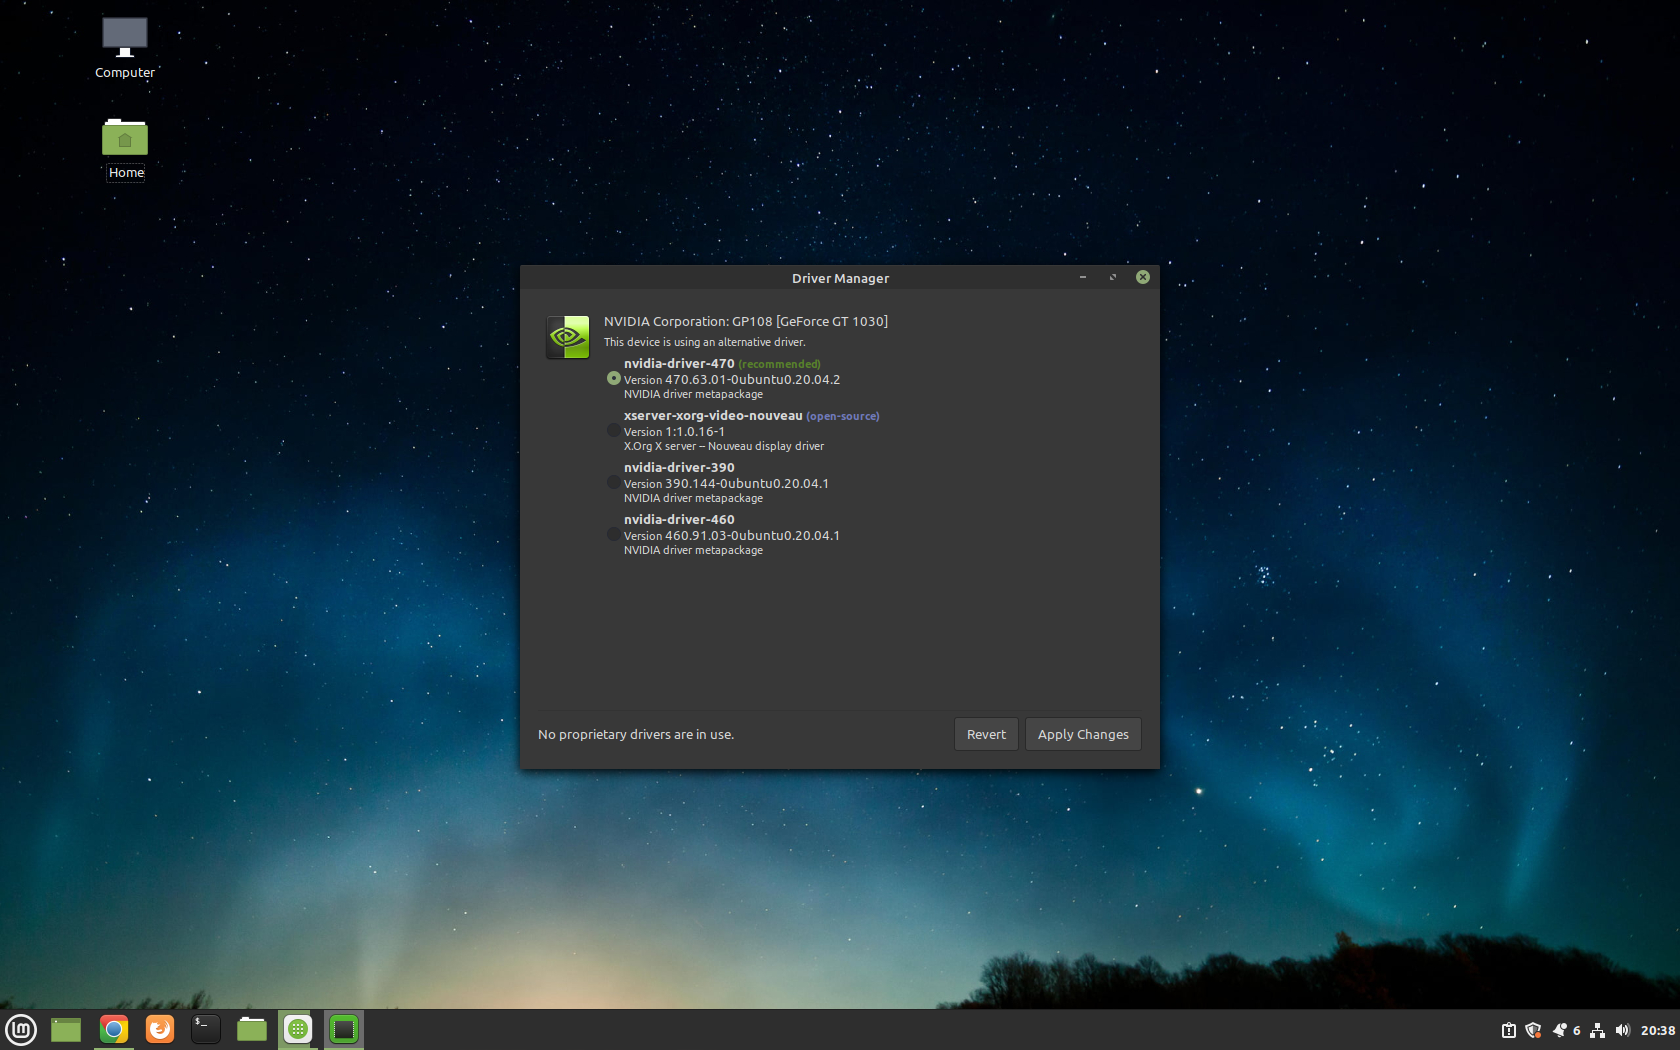
Task: Launch Google Chrome from the taskbar
Action: tap(114, 1029)
